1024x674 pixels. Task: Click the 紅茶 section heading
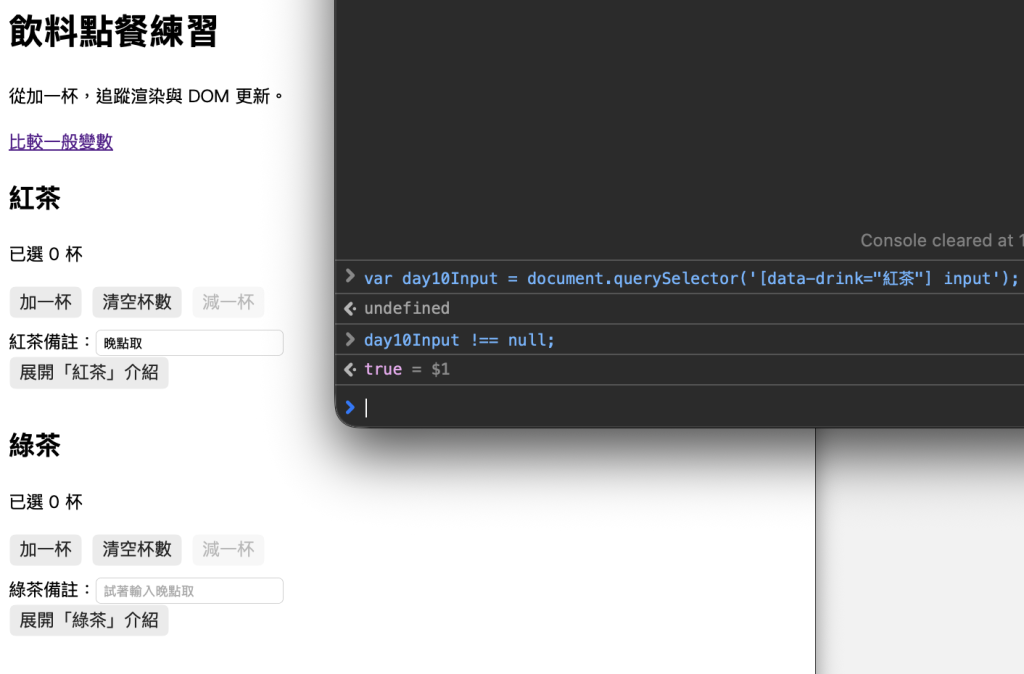pos(35,198)
